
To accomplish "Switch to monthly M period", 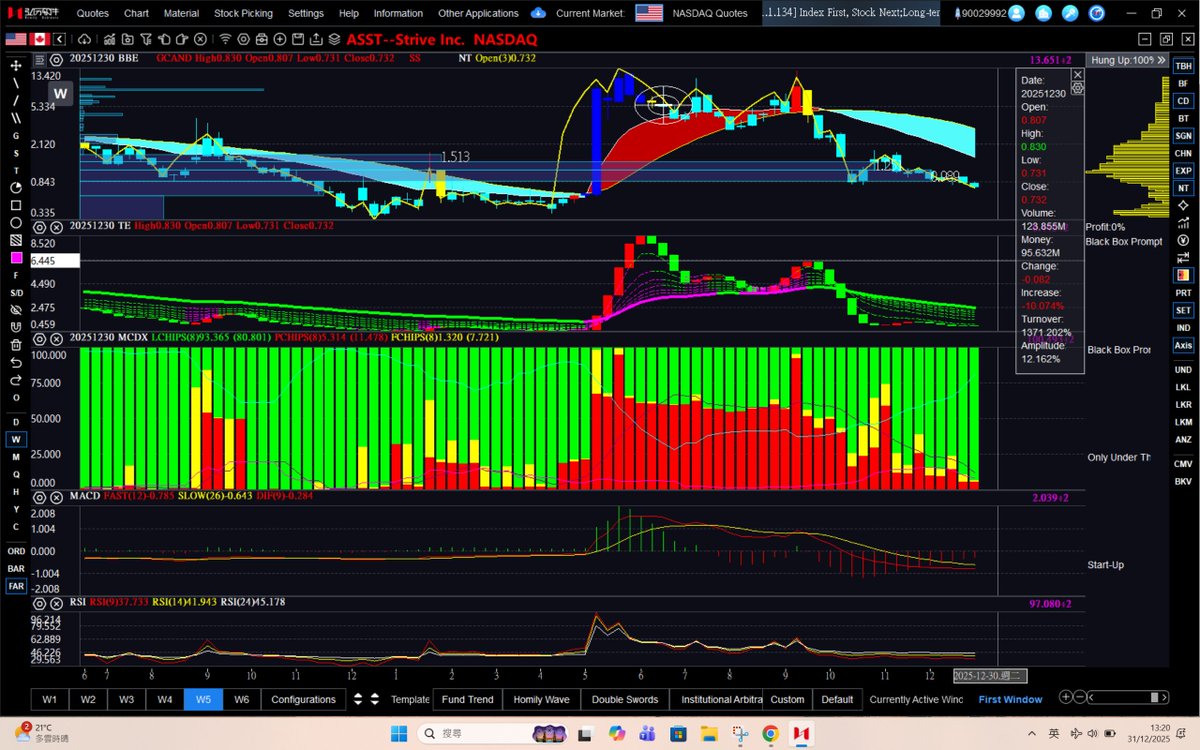I will click(x=16, y=457).
